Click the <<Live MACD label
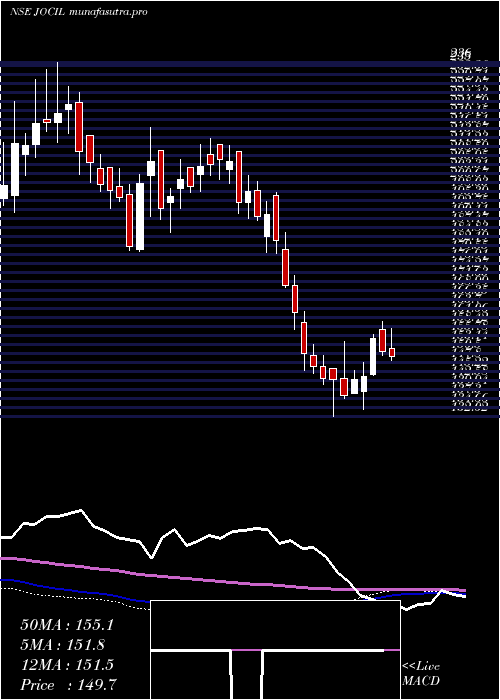The height and width of the screenshot is (700, 500). pyautogui.click(x=421, y=674)
